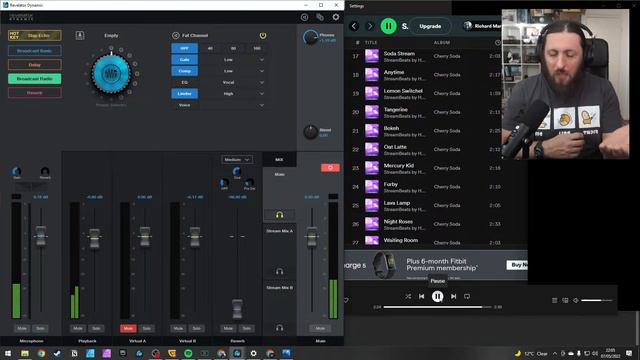640x360 pixels.
Task: Open the Limiter High dropdown
Action: click(x=233, y=93)
